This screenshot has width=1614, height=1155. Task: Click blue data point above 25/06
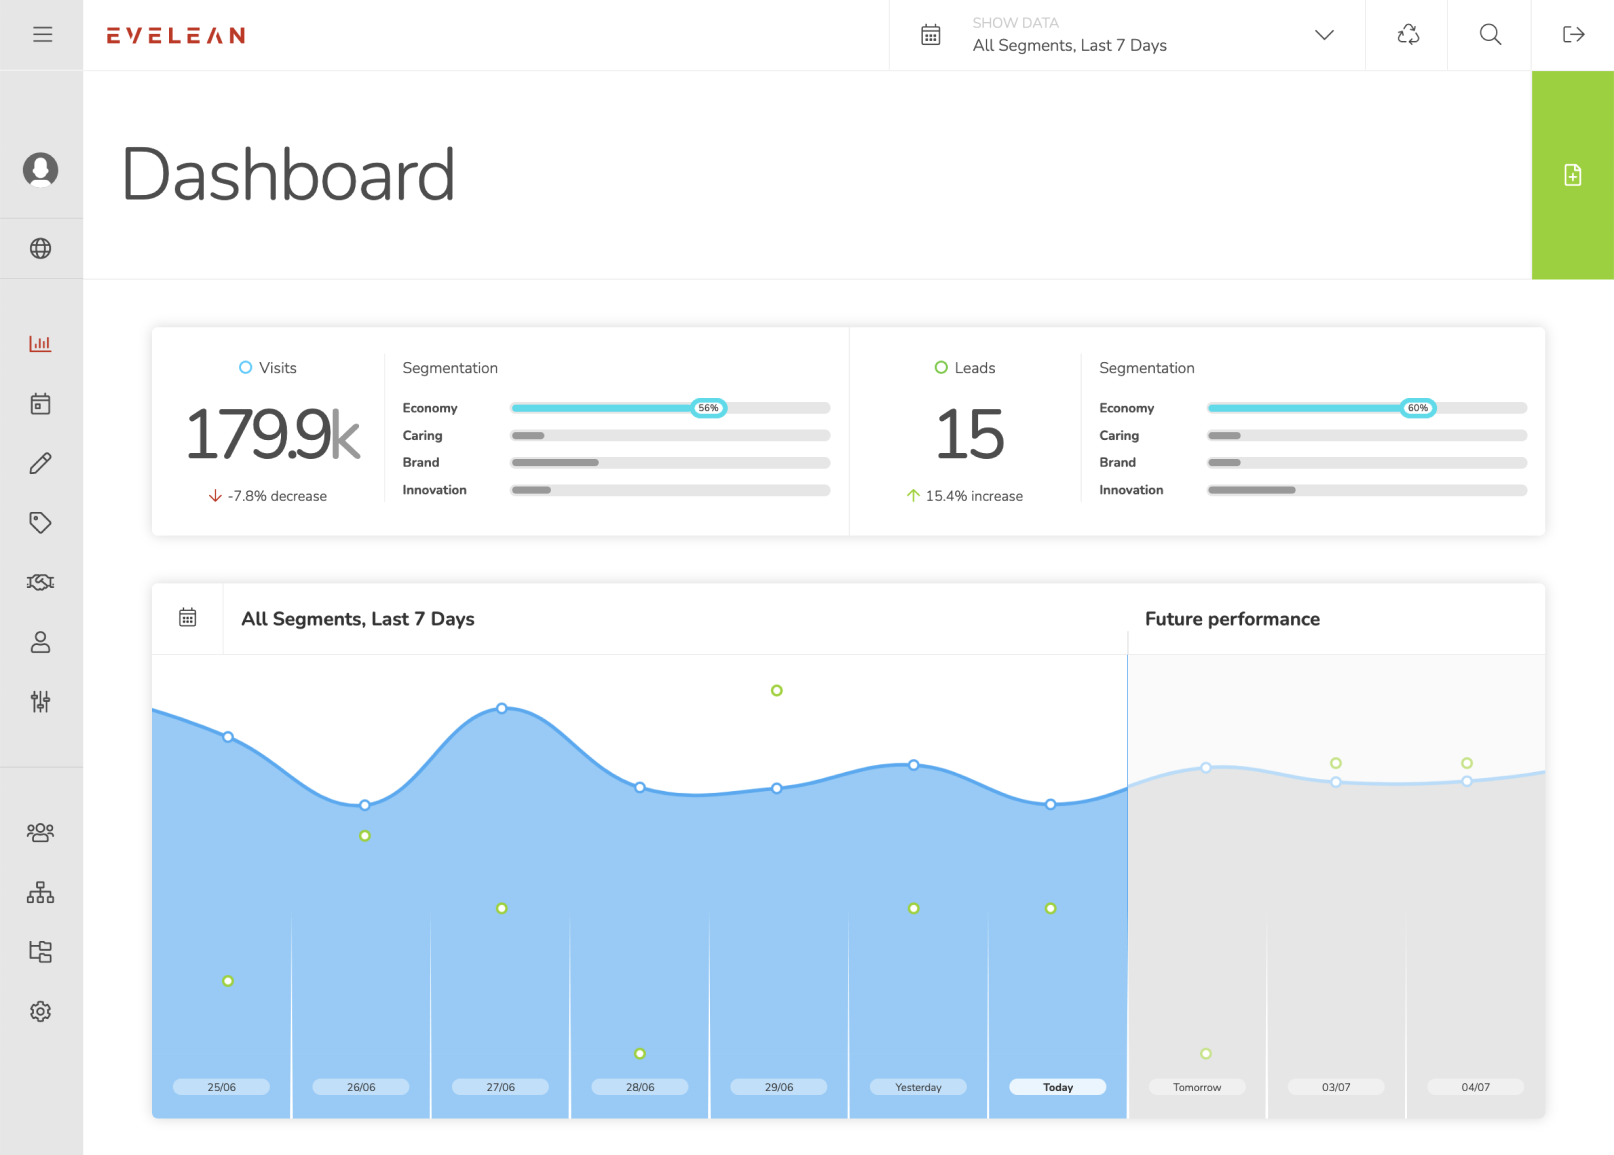click(x=228, y=737)
